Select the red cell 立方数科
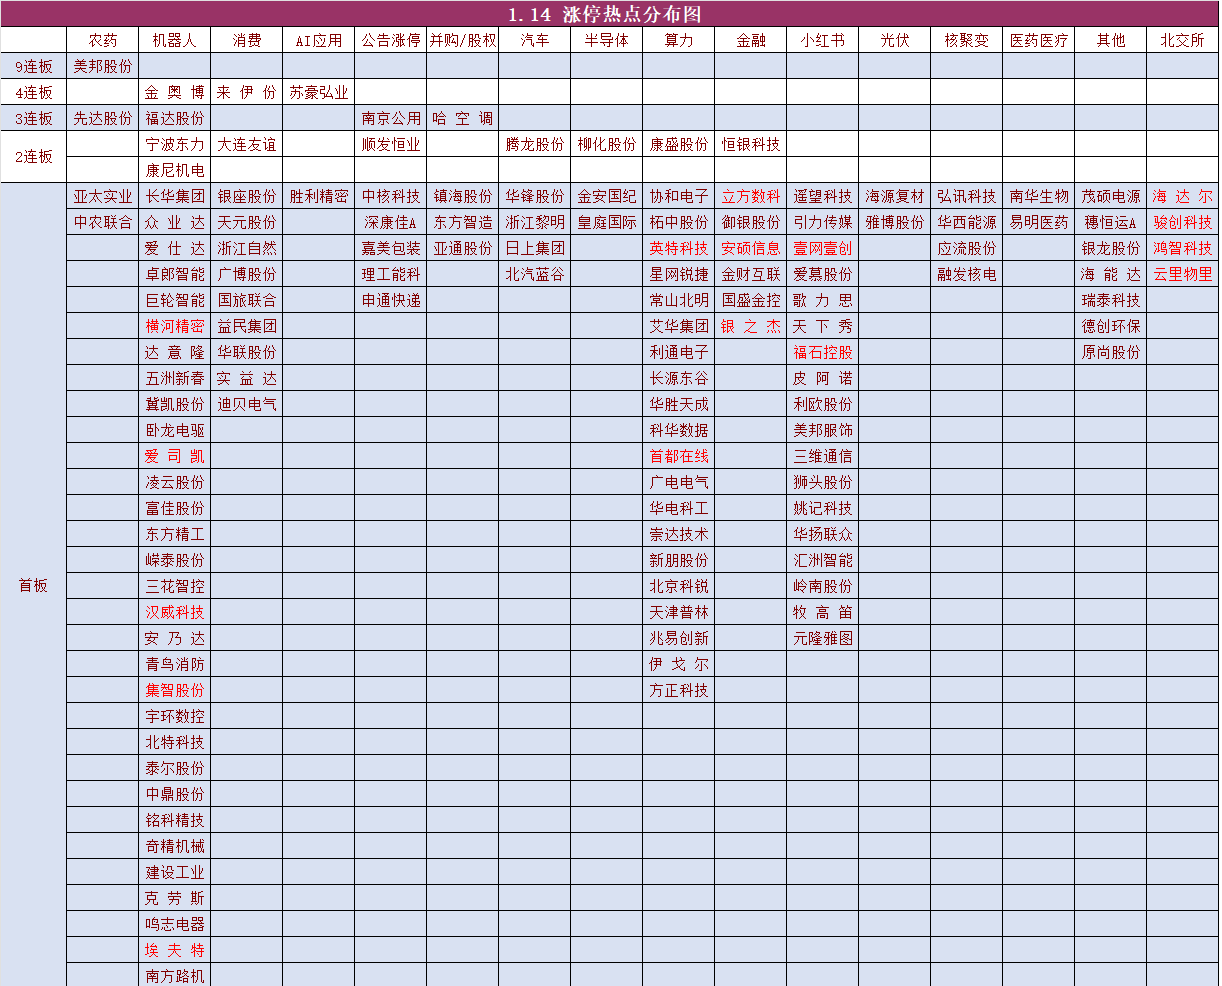This screenshot has height=986, width=1222. coord(751,196)
